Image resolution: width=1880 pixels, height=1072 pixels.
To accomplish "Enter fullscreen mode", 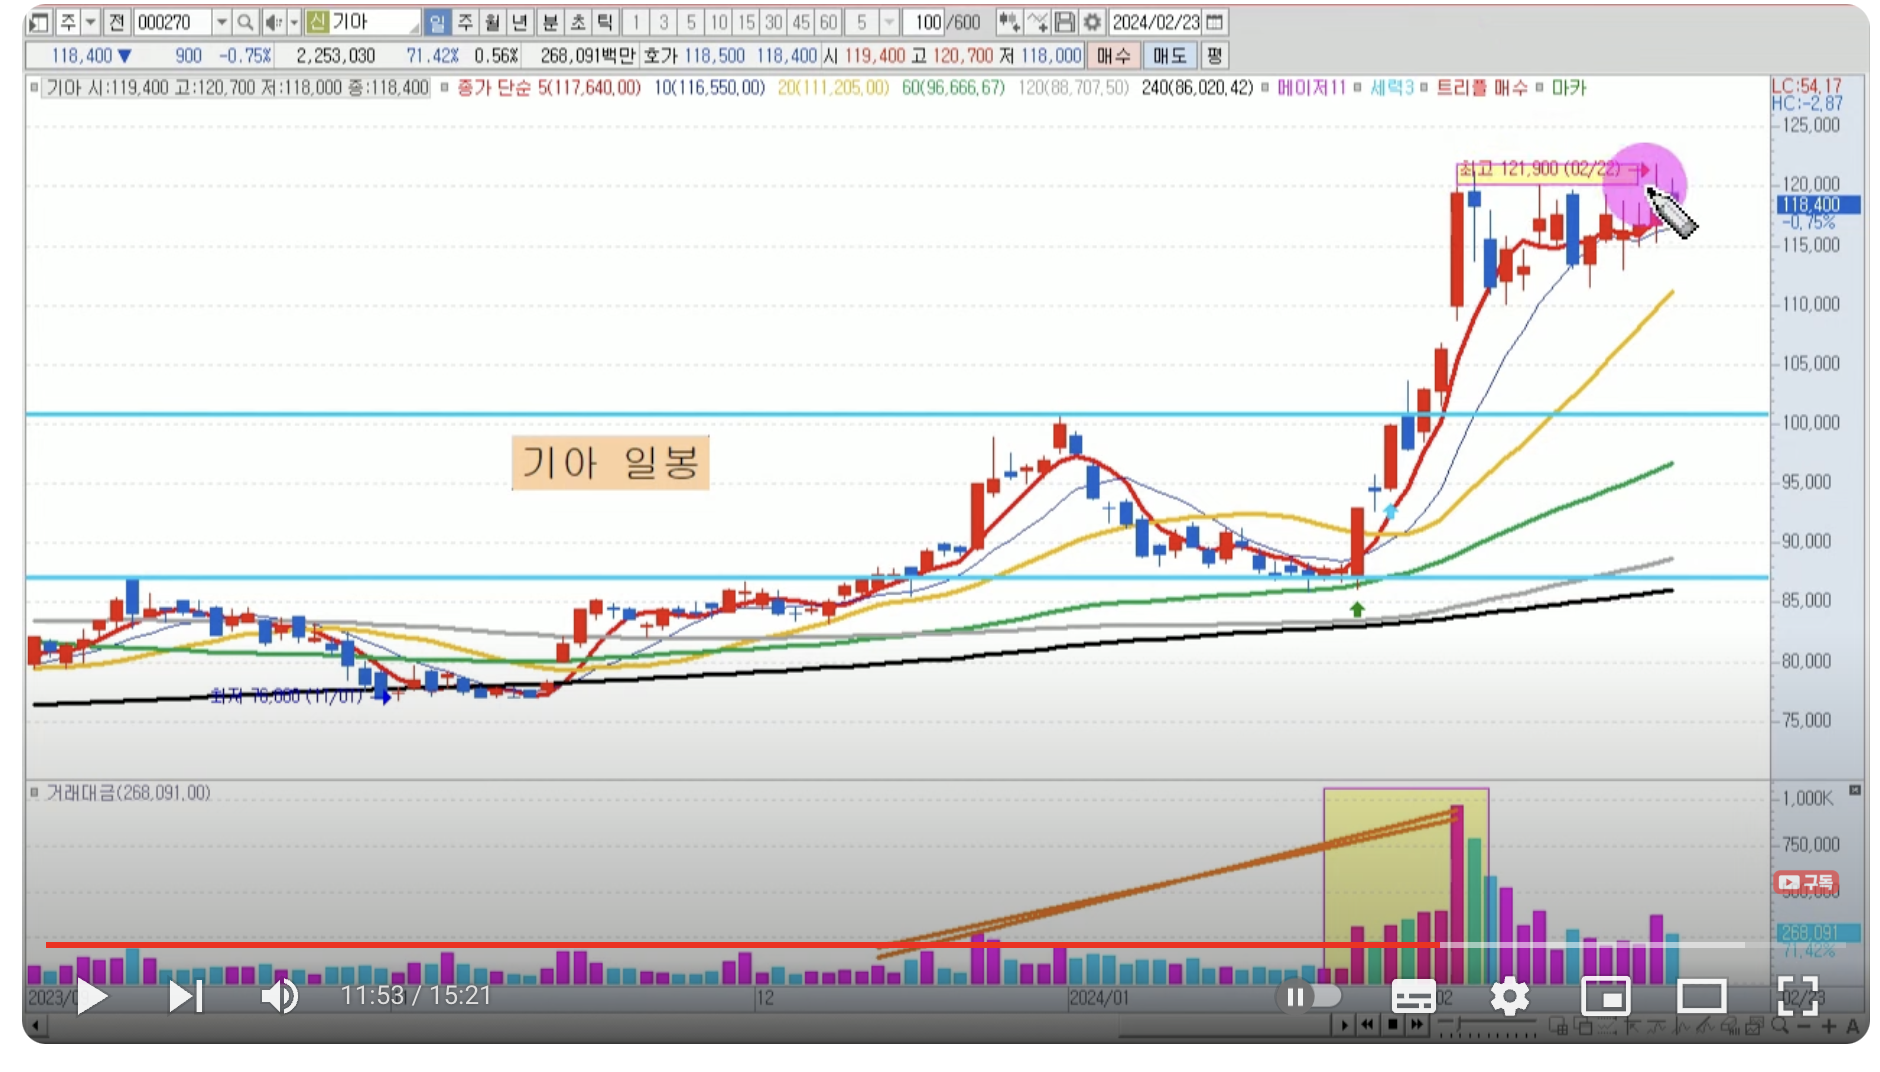I will (x=1797, y=996).
